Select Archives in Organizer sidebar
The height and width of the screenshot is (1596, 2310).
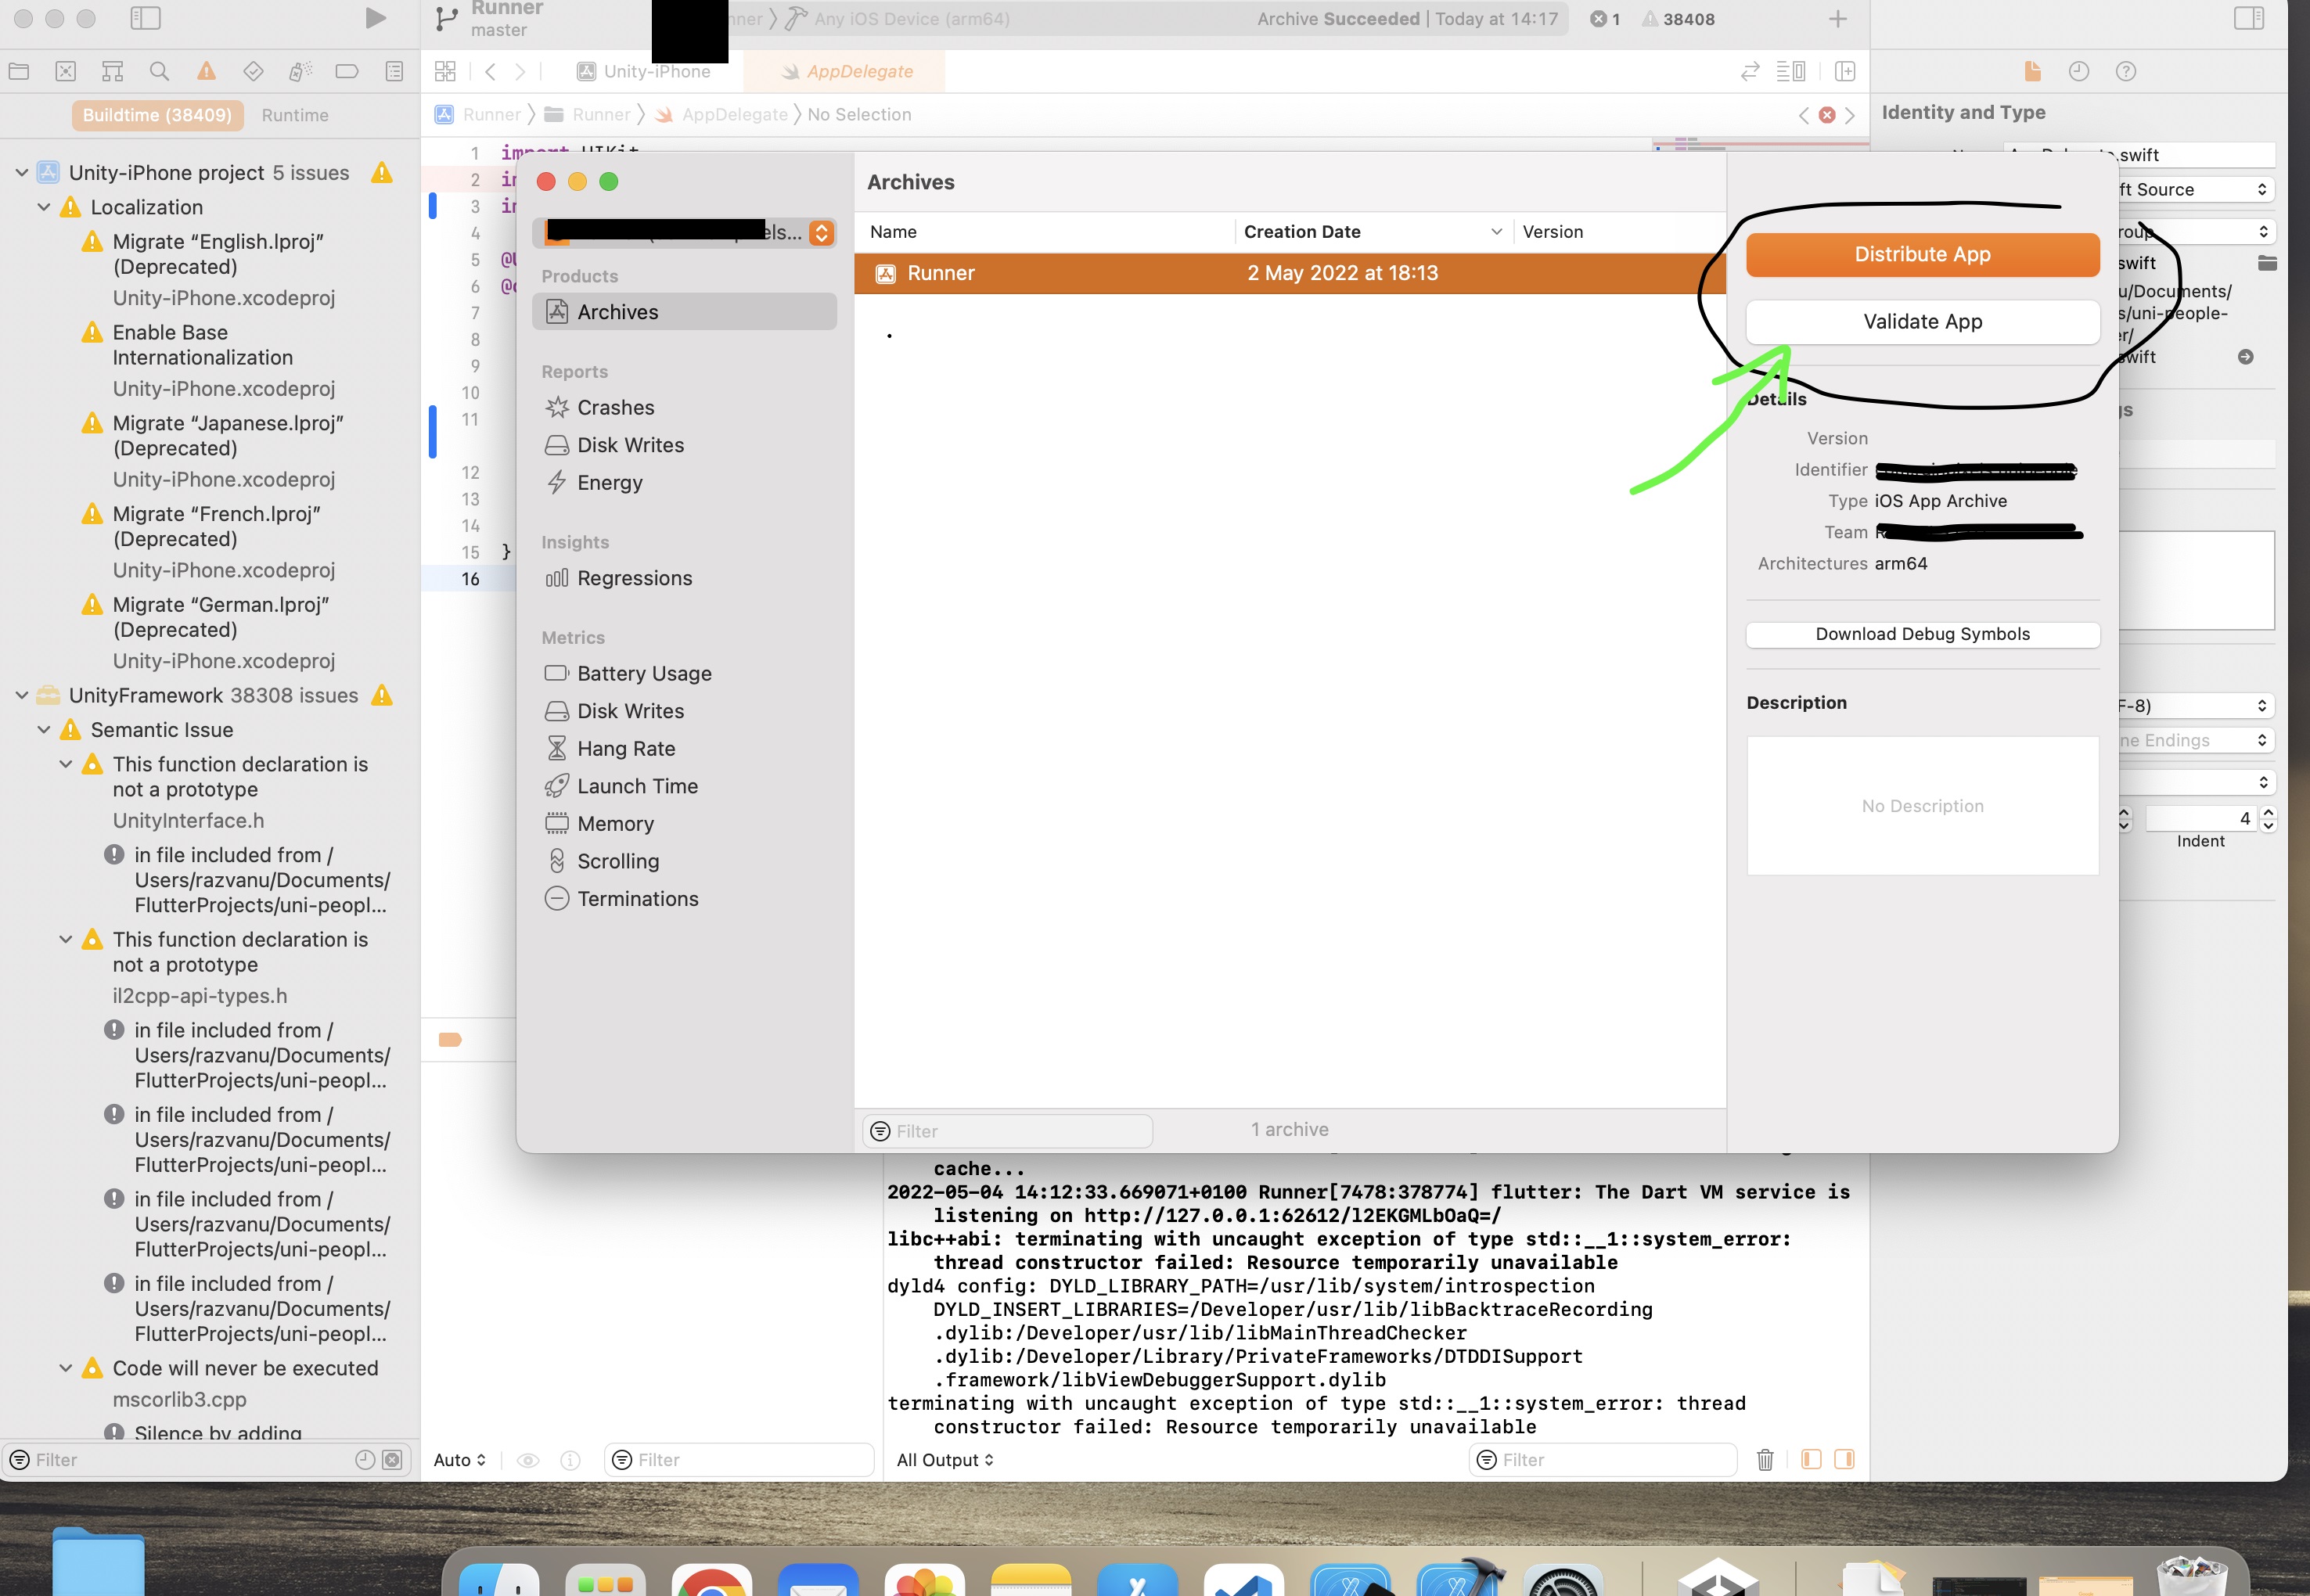(x=684, y=312)
